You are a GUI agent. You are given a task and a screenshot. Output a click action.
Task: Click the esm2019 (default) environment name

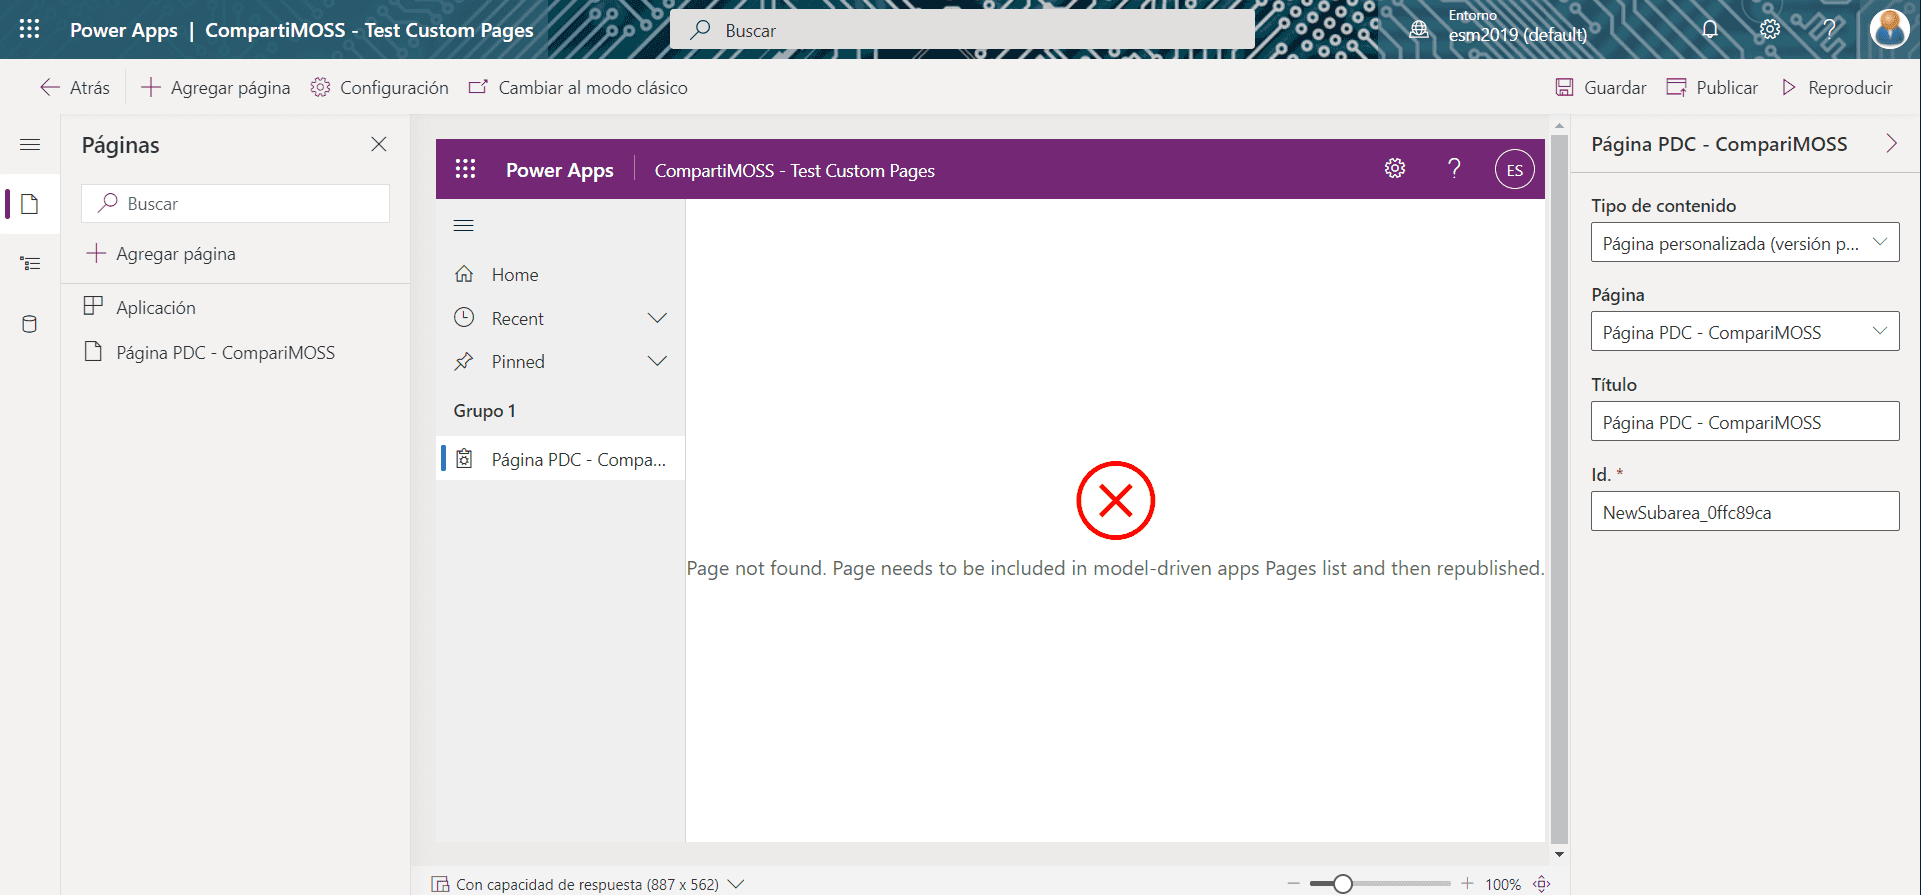[1518, 35]
